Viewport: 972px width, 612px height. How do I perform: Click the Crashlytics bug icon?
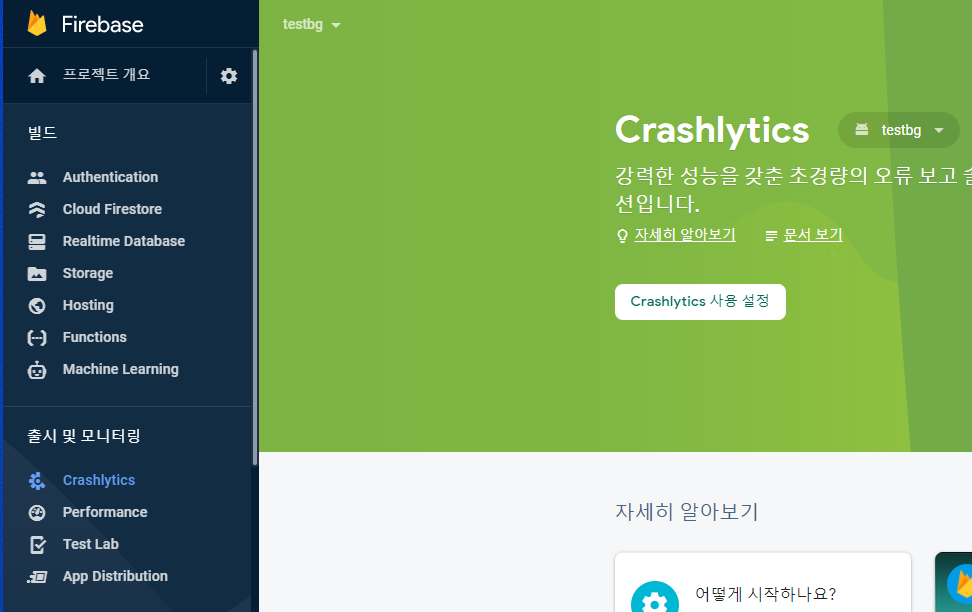(x=37, y=481)
